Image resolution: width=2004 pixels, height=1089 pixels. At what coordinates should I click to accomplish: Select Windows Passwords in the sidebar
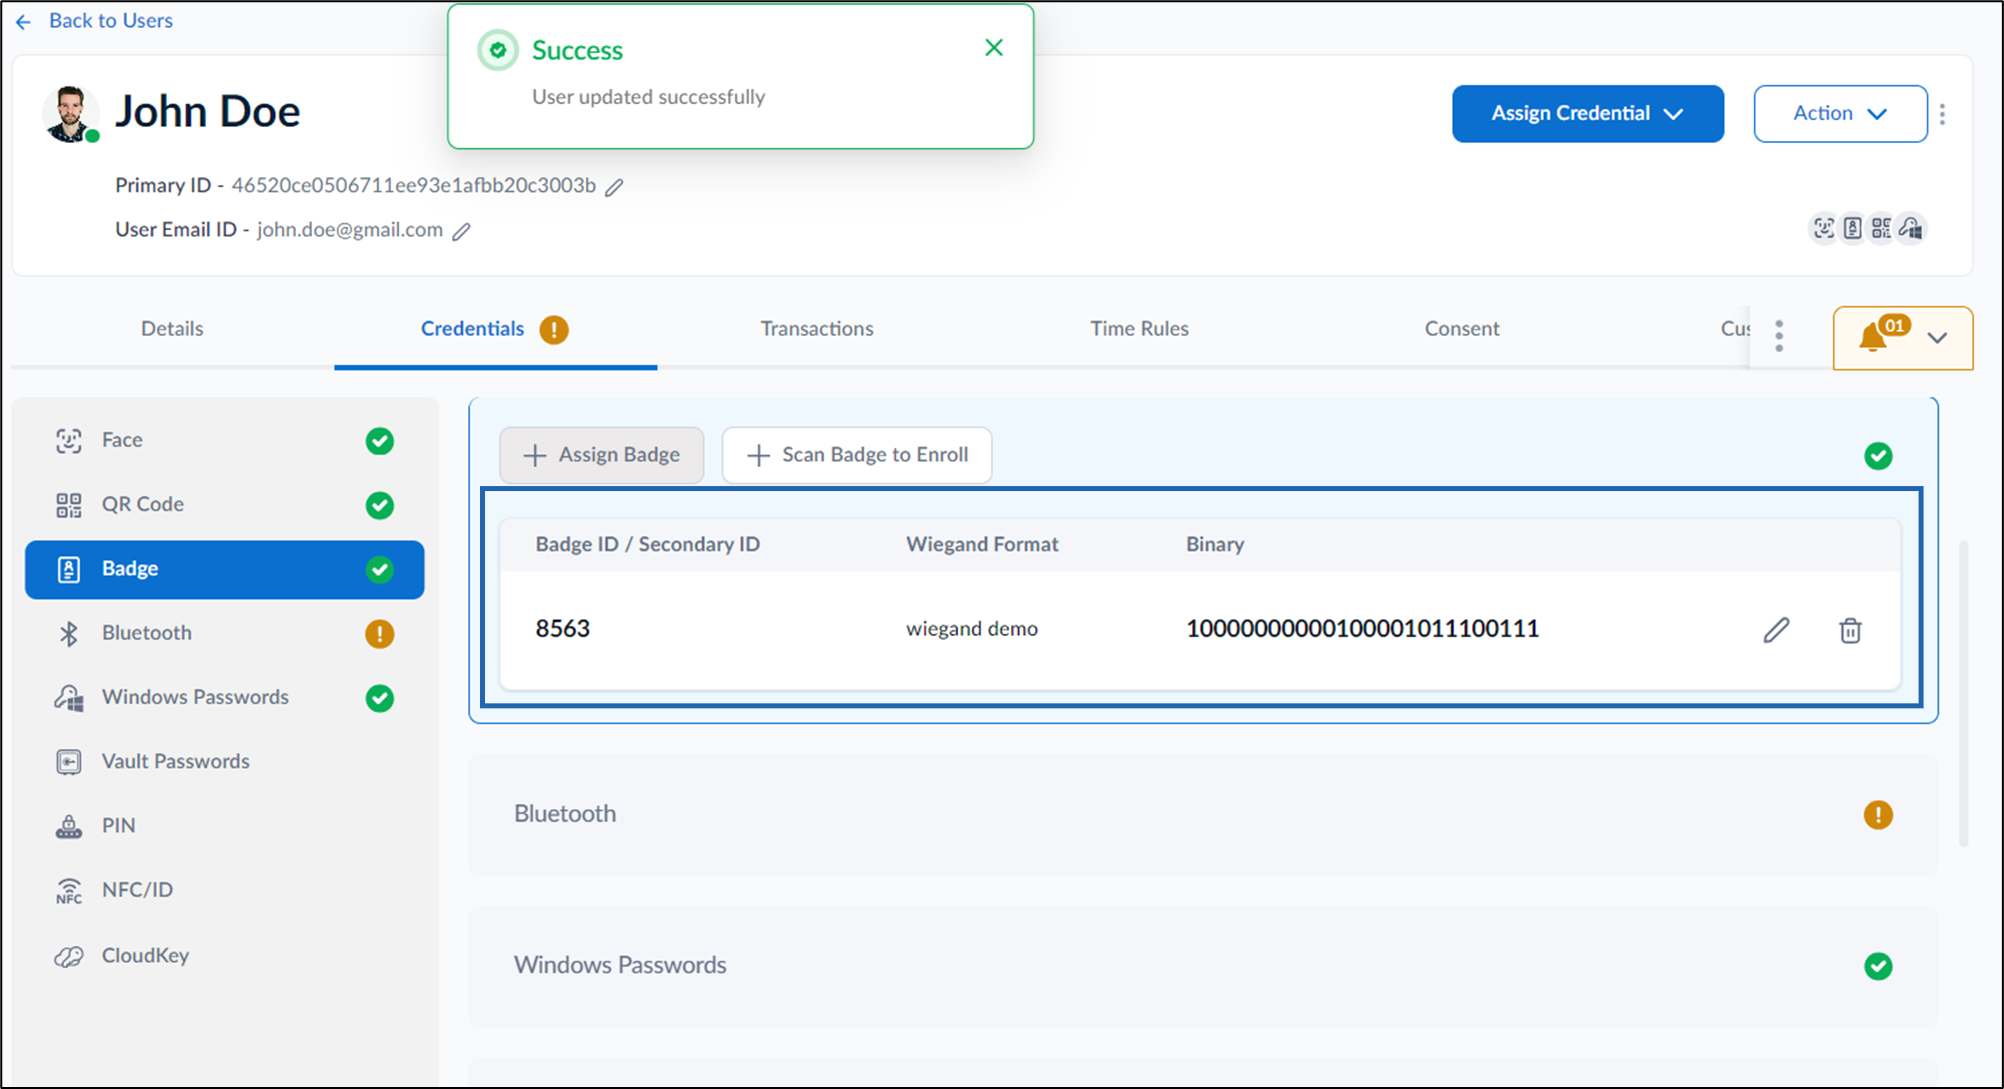coord(224,697)
